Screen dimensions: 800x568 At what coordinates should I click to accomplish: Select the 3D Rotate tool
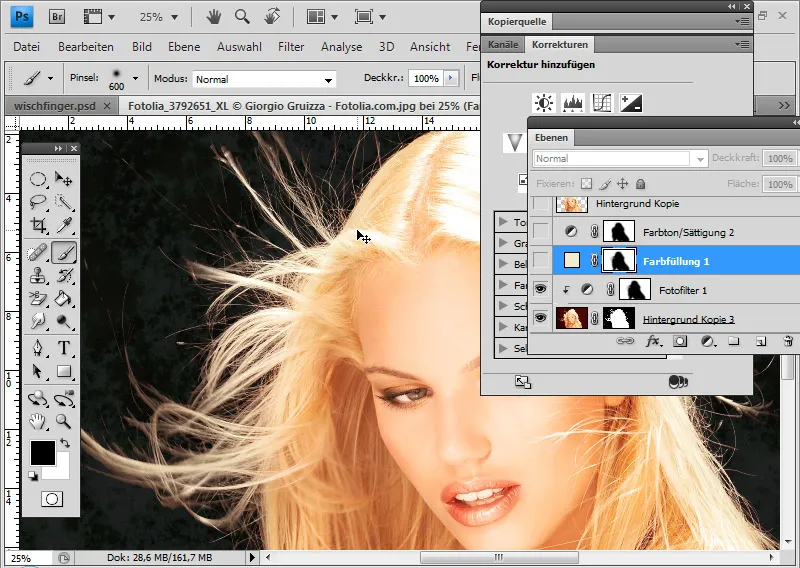(38, 399)
